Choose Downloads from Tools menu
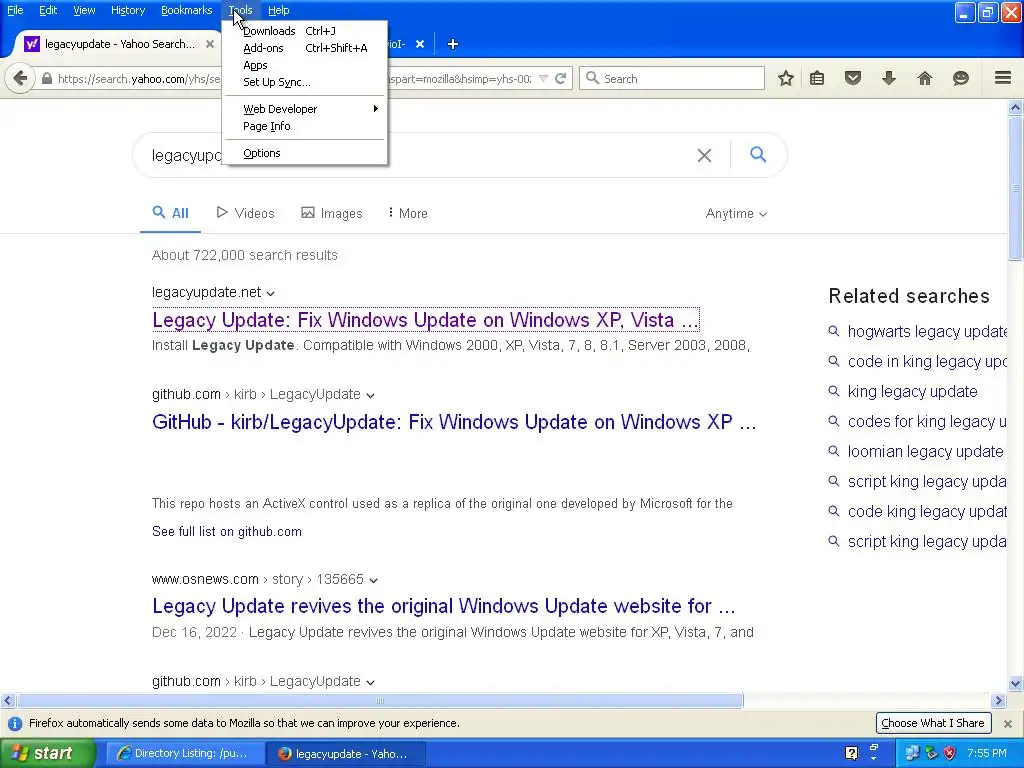1024x768 pixels. point(304,31)
